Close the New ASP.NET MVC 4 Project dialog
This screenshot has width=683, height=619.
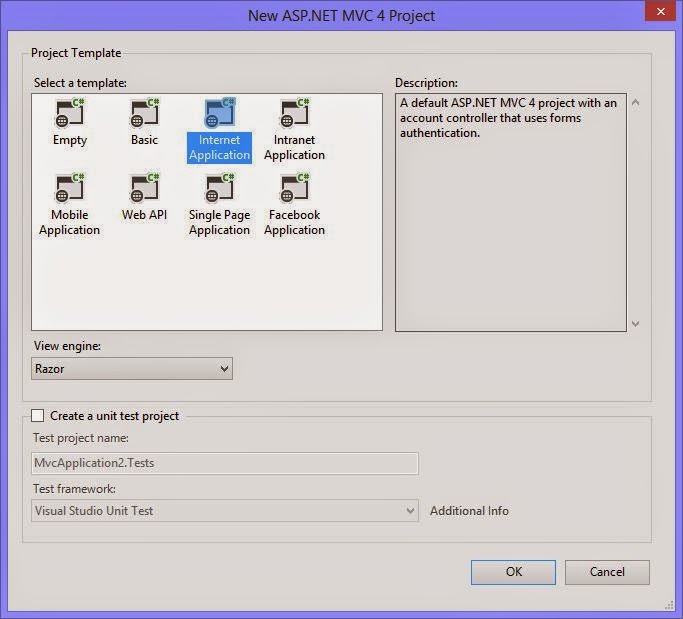pyautogui.click(x=660, y=11)
